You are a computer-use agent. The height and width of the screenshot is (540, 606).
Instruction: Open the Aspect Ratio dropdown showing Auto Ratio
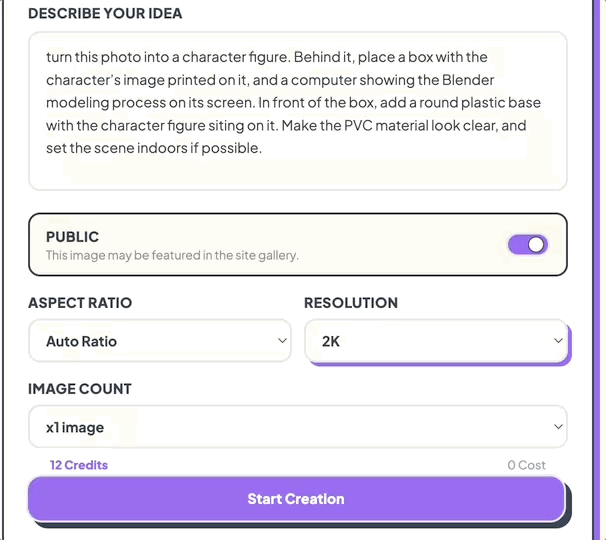coord(159,341)
